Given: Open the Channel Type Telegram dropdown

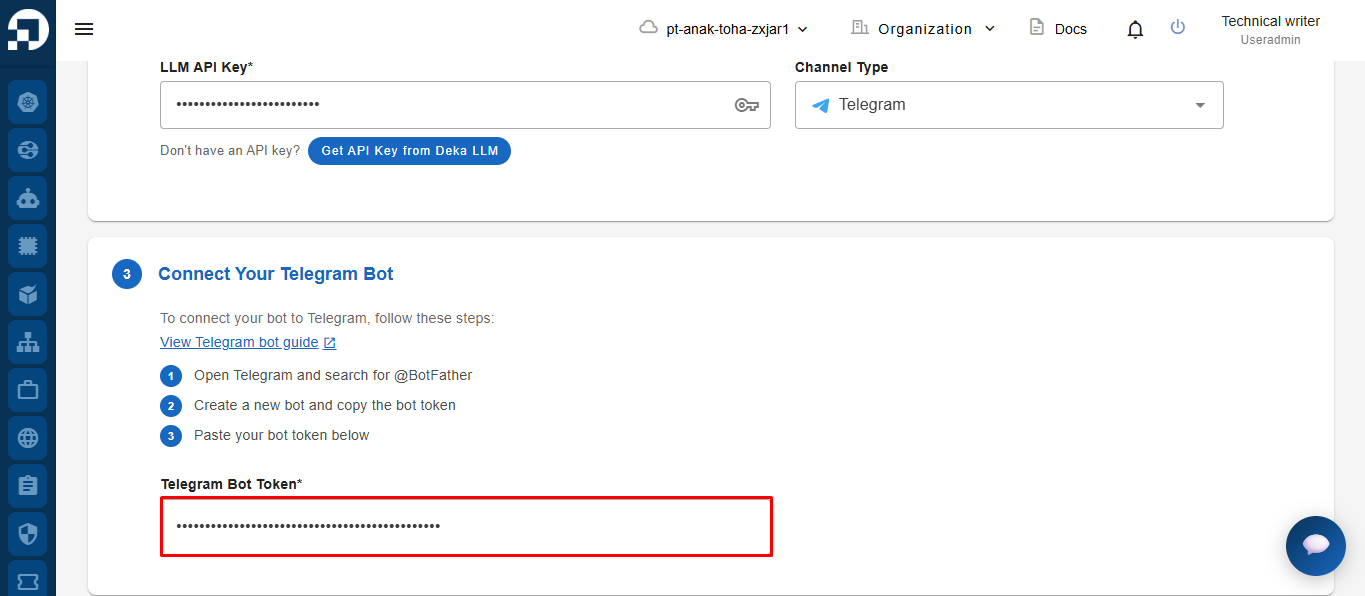Looking at the screenshot, I should [x=1009, y=105].
